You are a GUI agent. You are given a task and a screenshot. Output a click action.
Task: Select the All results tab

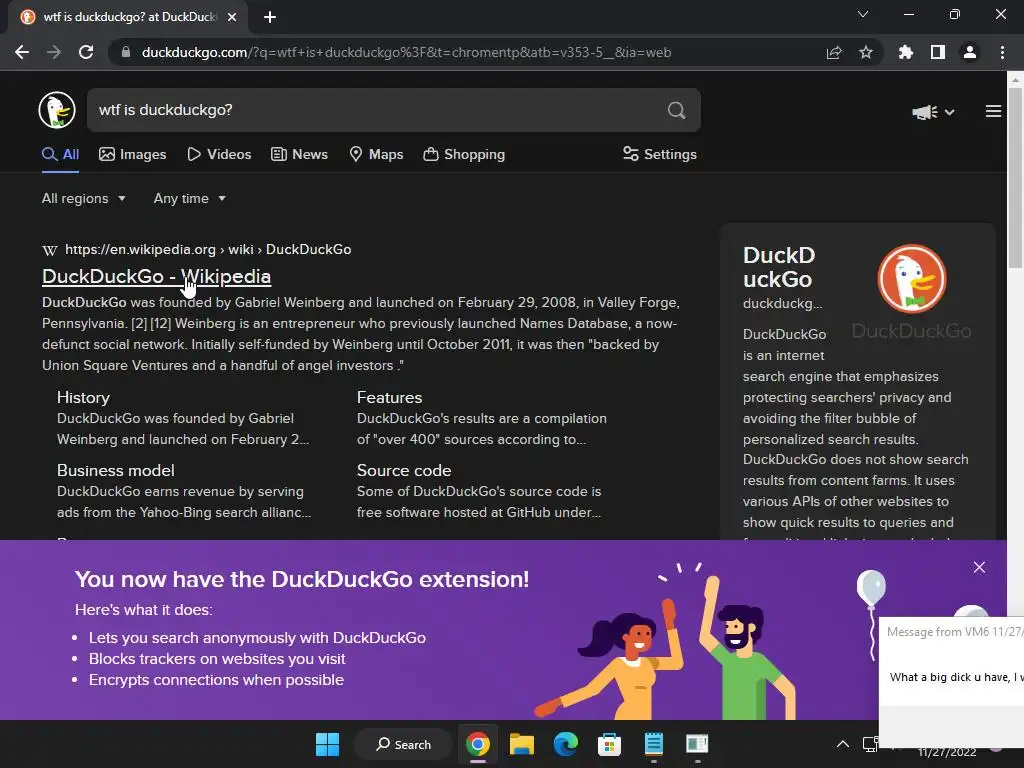point(60,154)
